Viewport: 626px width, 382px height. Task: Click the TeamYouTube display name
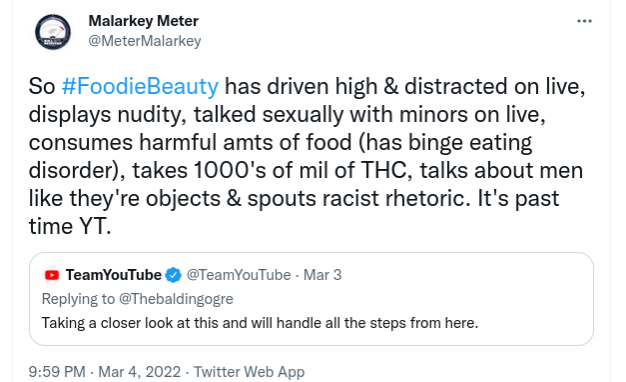tap(113, 275)
